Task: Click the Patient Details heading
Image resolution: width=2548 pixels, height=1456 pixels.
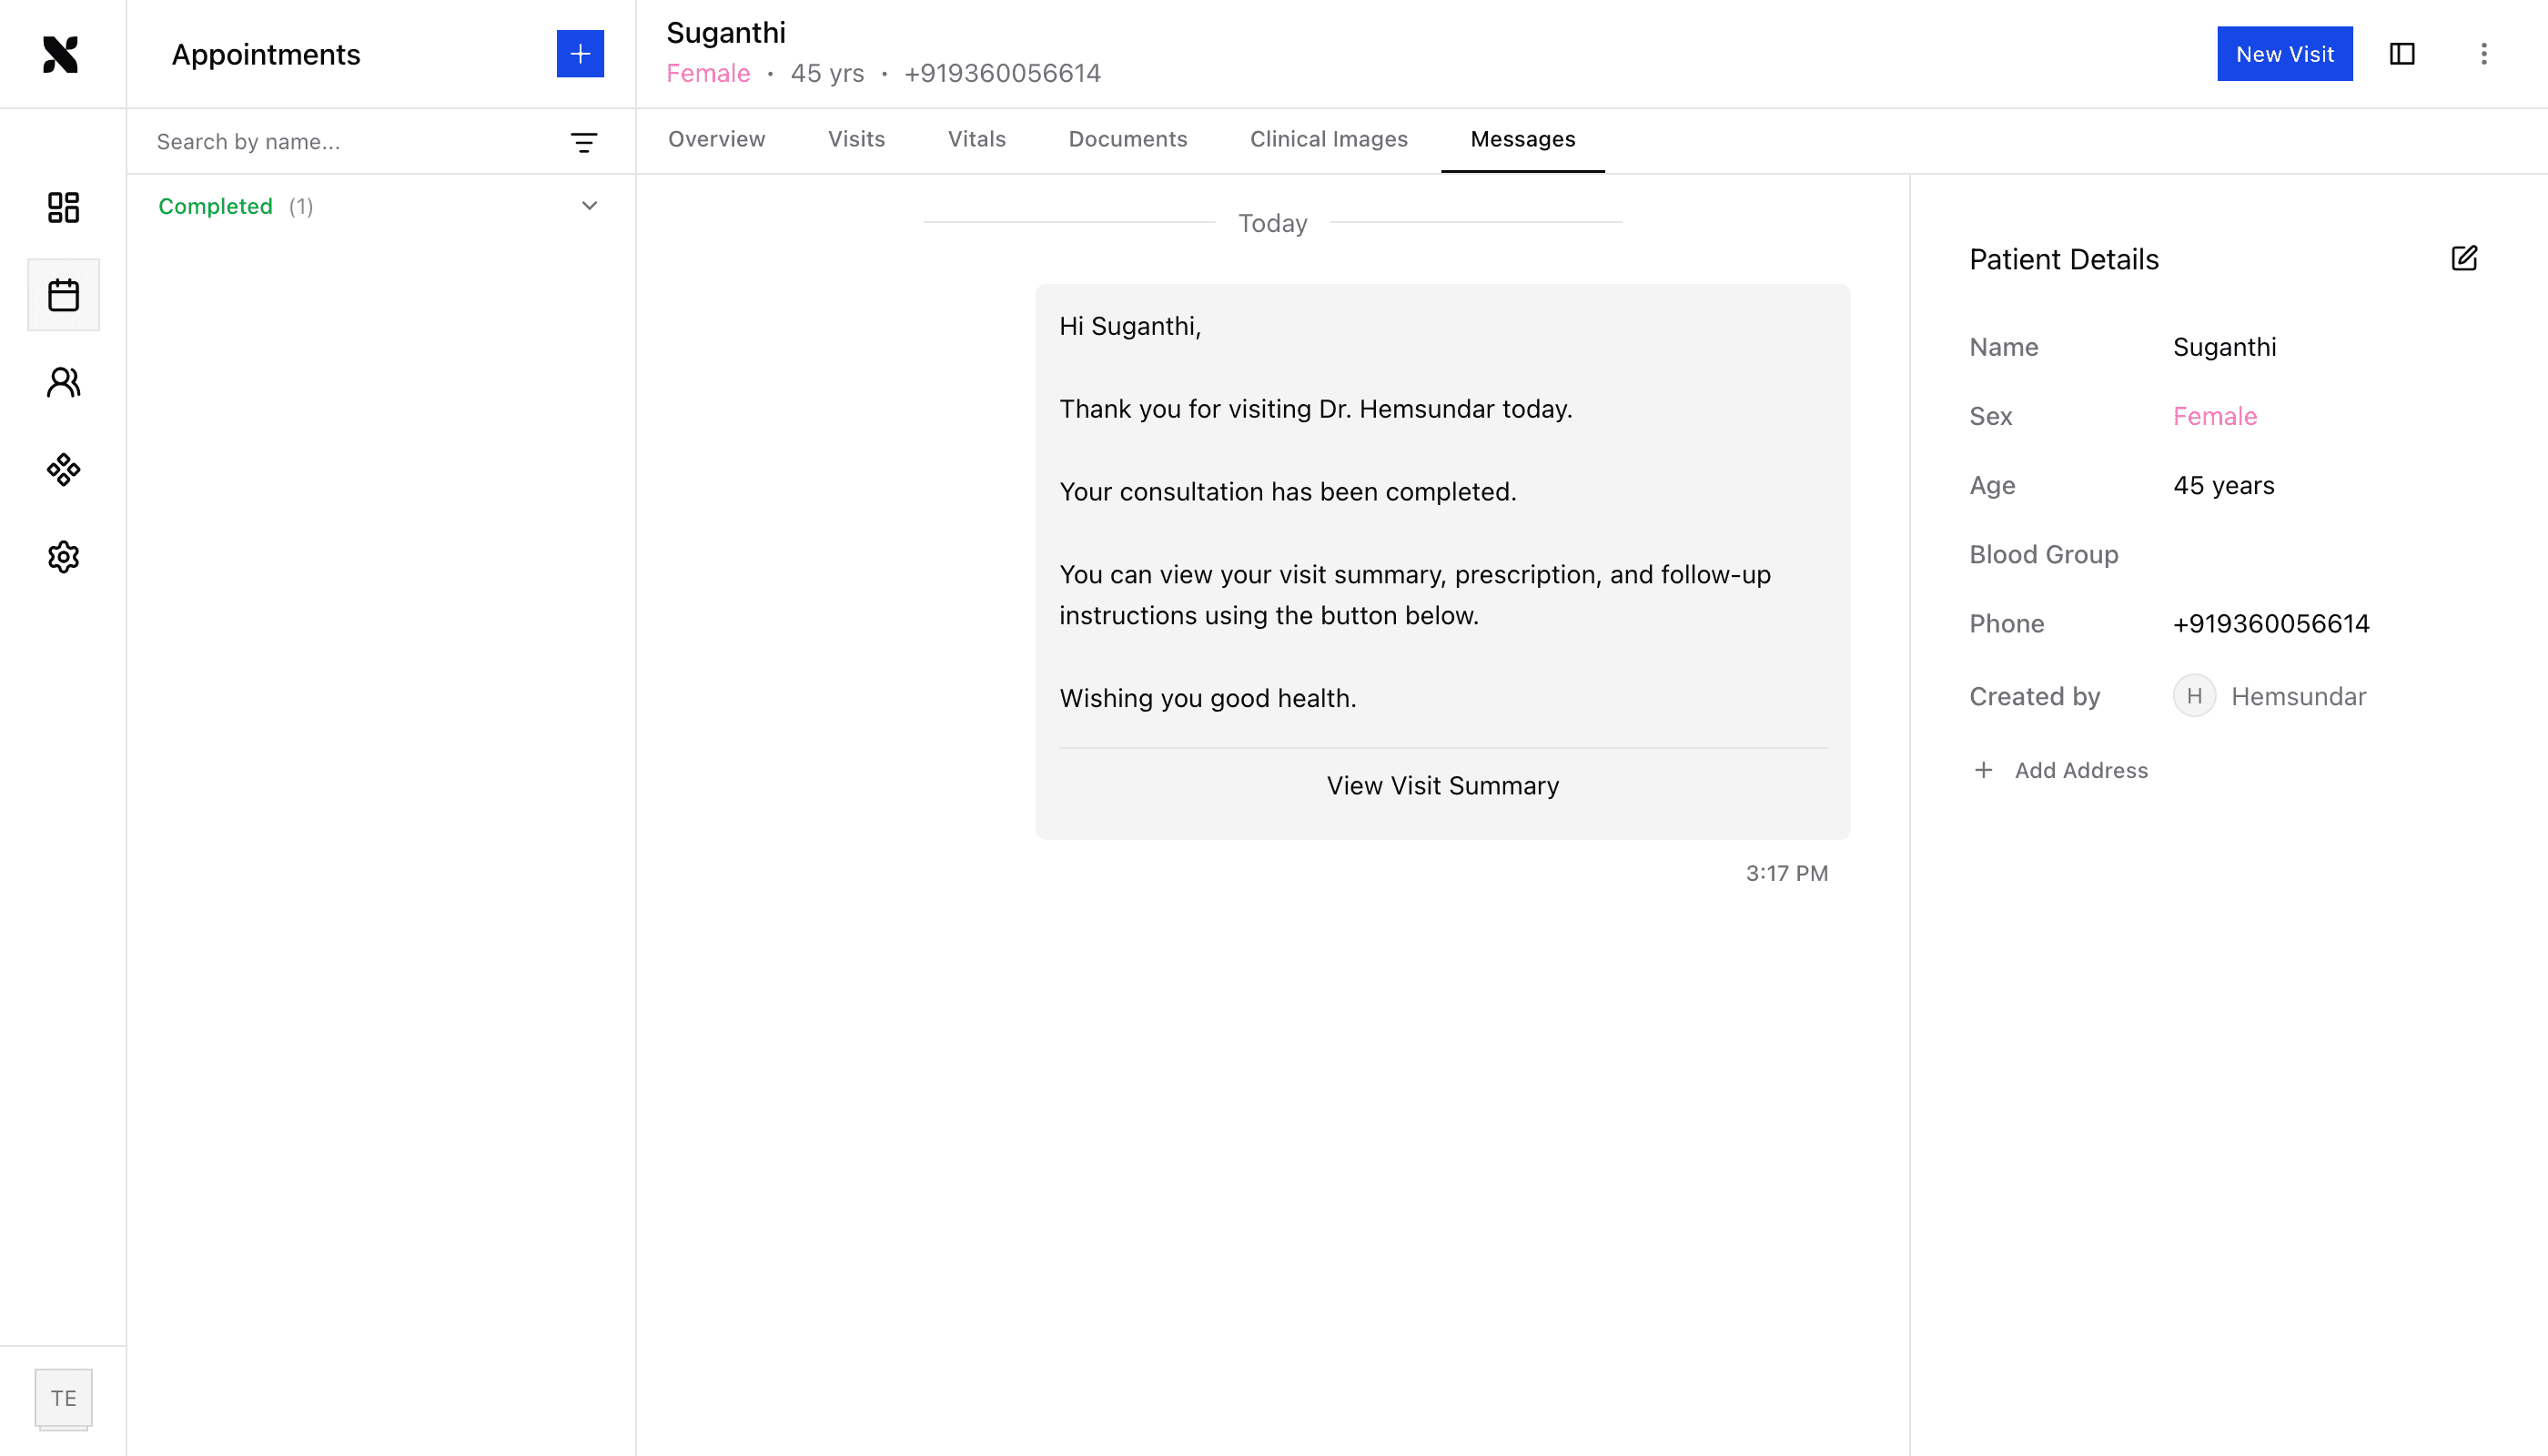Action: click(x=2064, y=259)
